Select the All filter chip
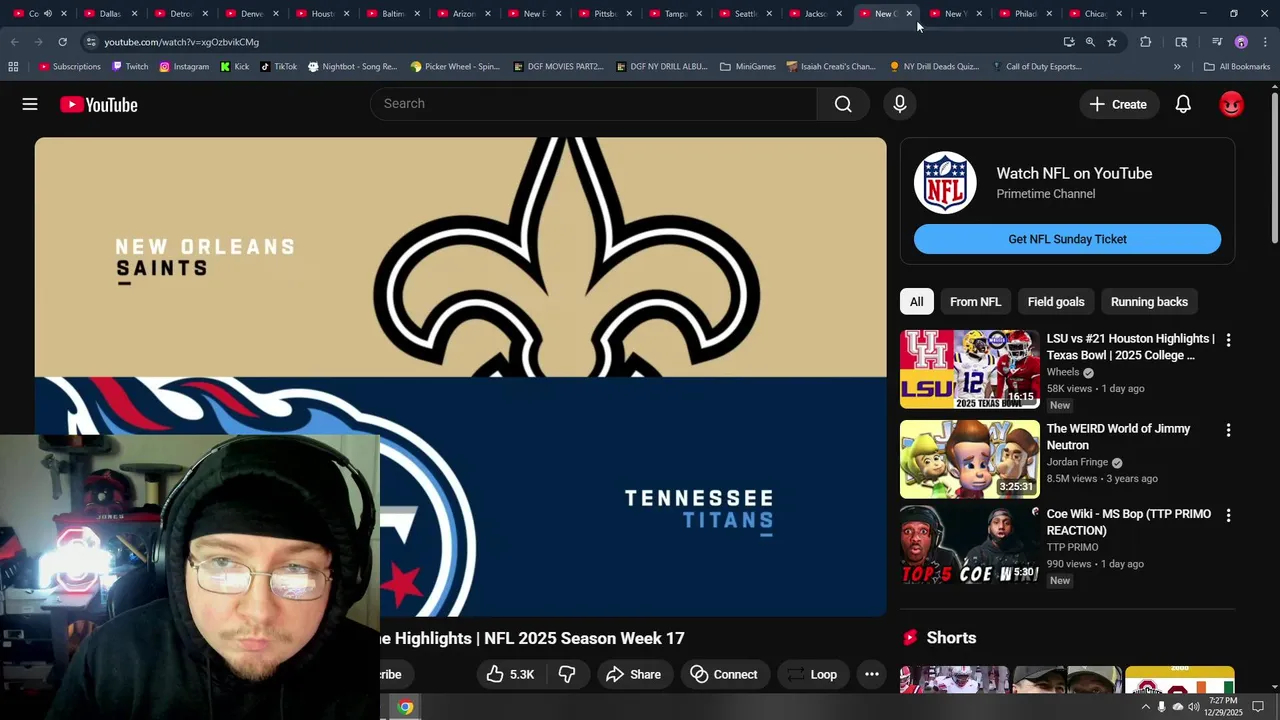Screen dimensions: 1280x720 click(x=916, y=302)
